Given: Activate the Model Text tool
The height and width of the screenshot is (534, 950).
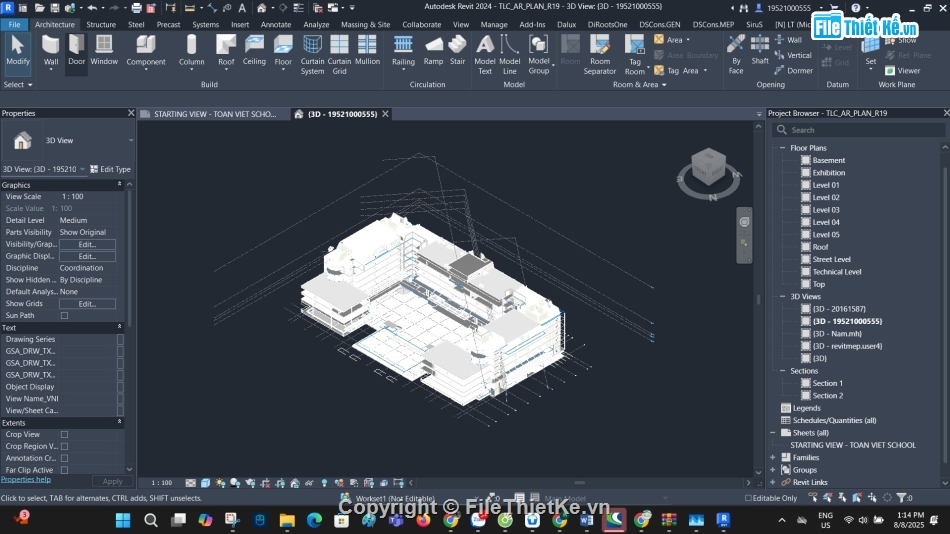Looking at the screenshot, I should [485, 55].
